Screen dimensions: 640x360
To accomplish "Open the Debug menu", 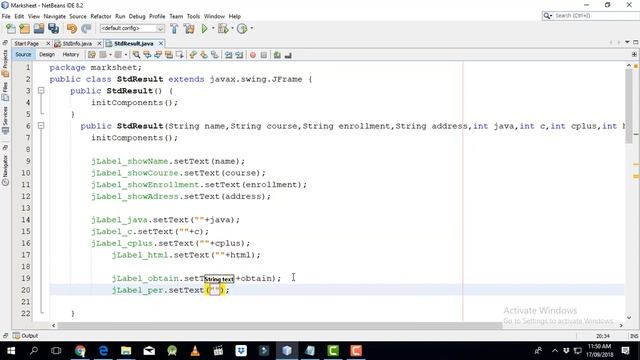I will coord(137,16).
